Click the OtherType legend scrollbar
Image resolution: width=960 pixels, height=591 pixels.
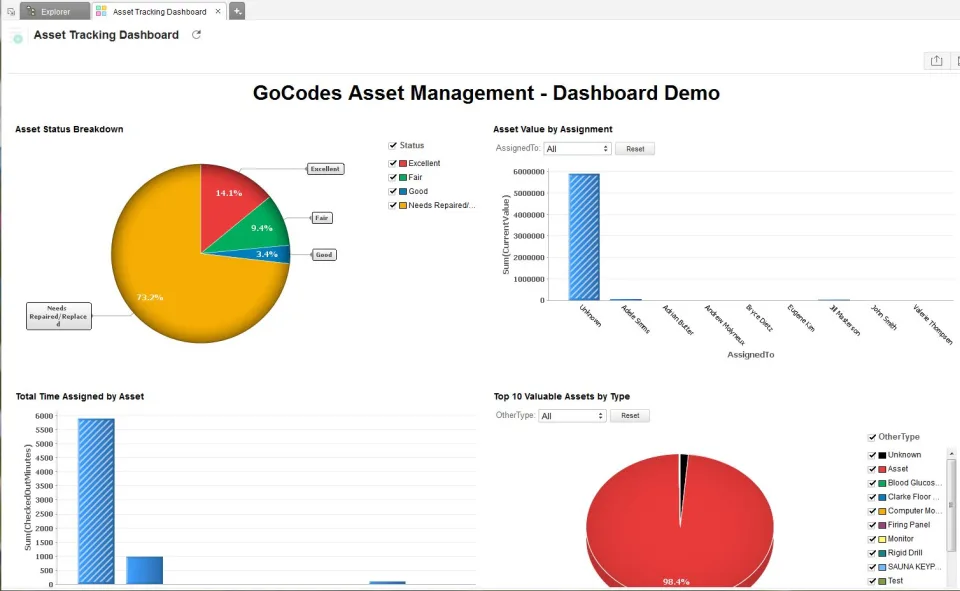[951, 505]
